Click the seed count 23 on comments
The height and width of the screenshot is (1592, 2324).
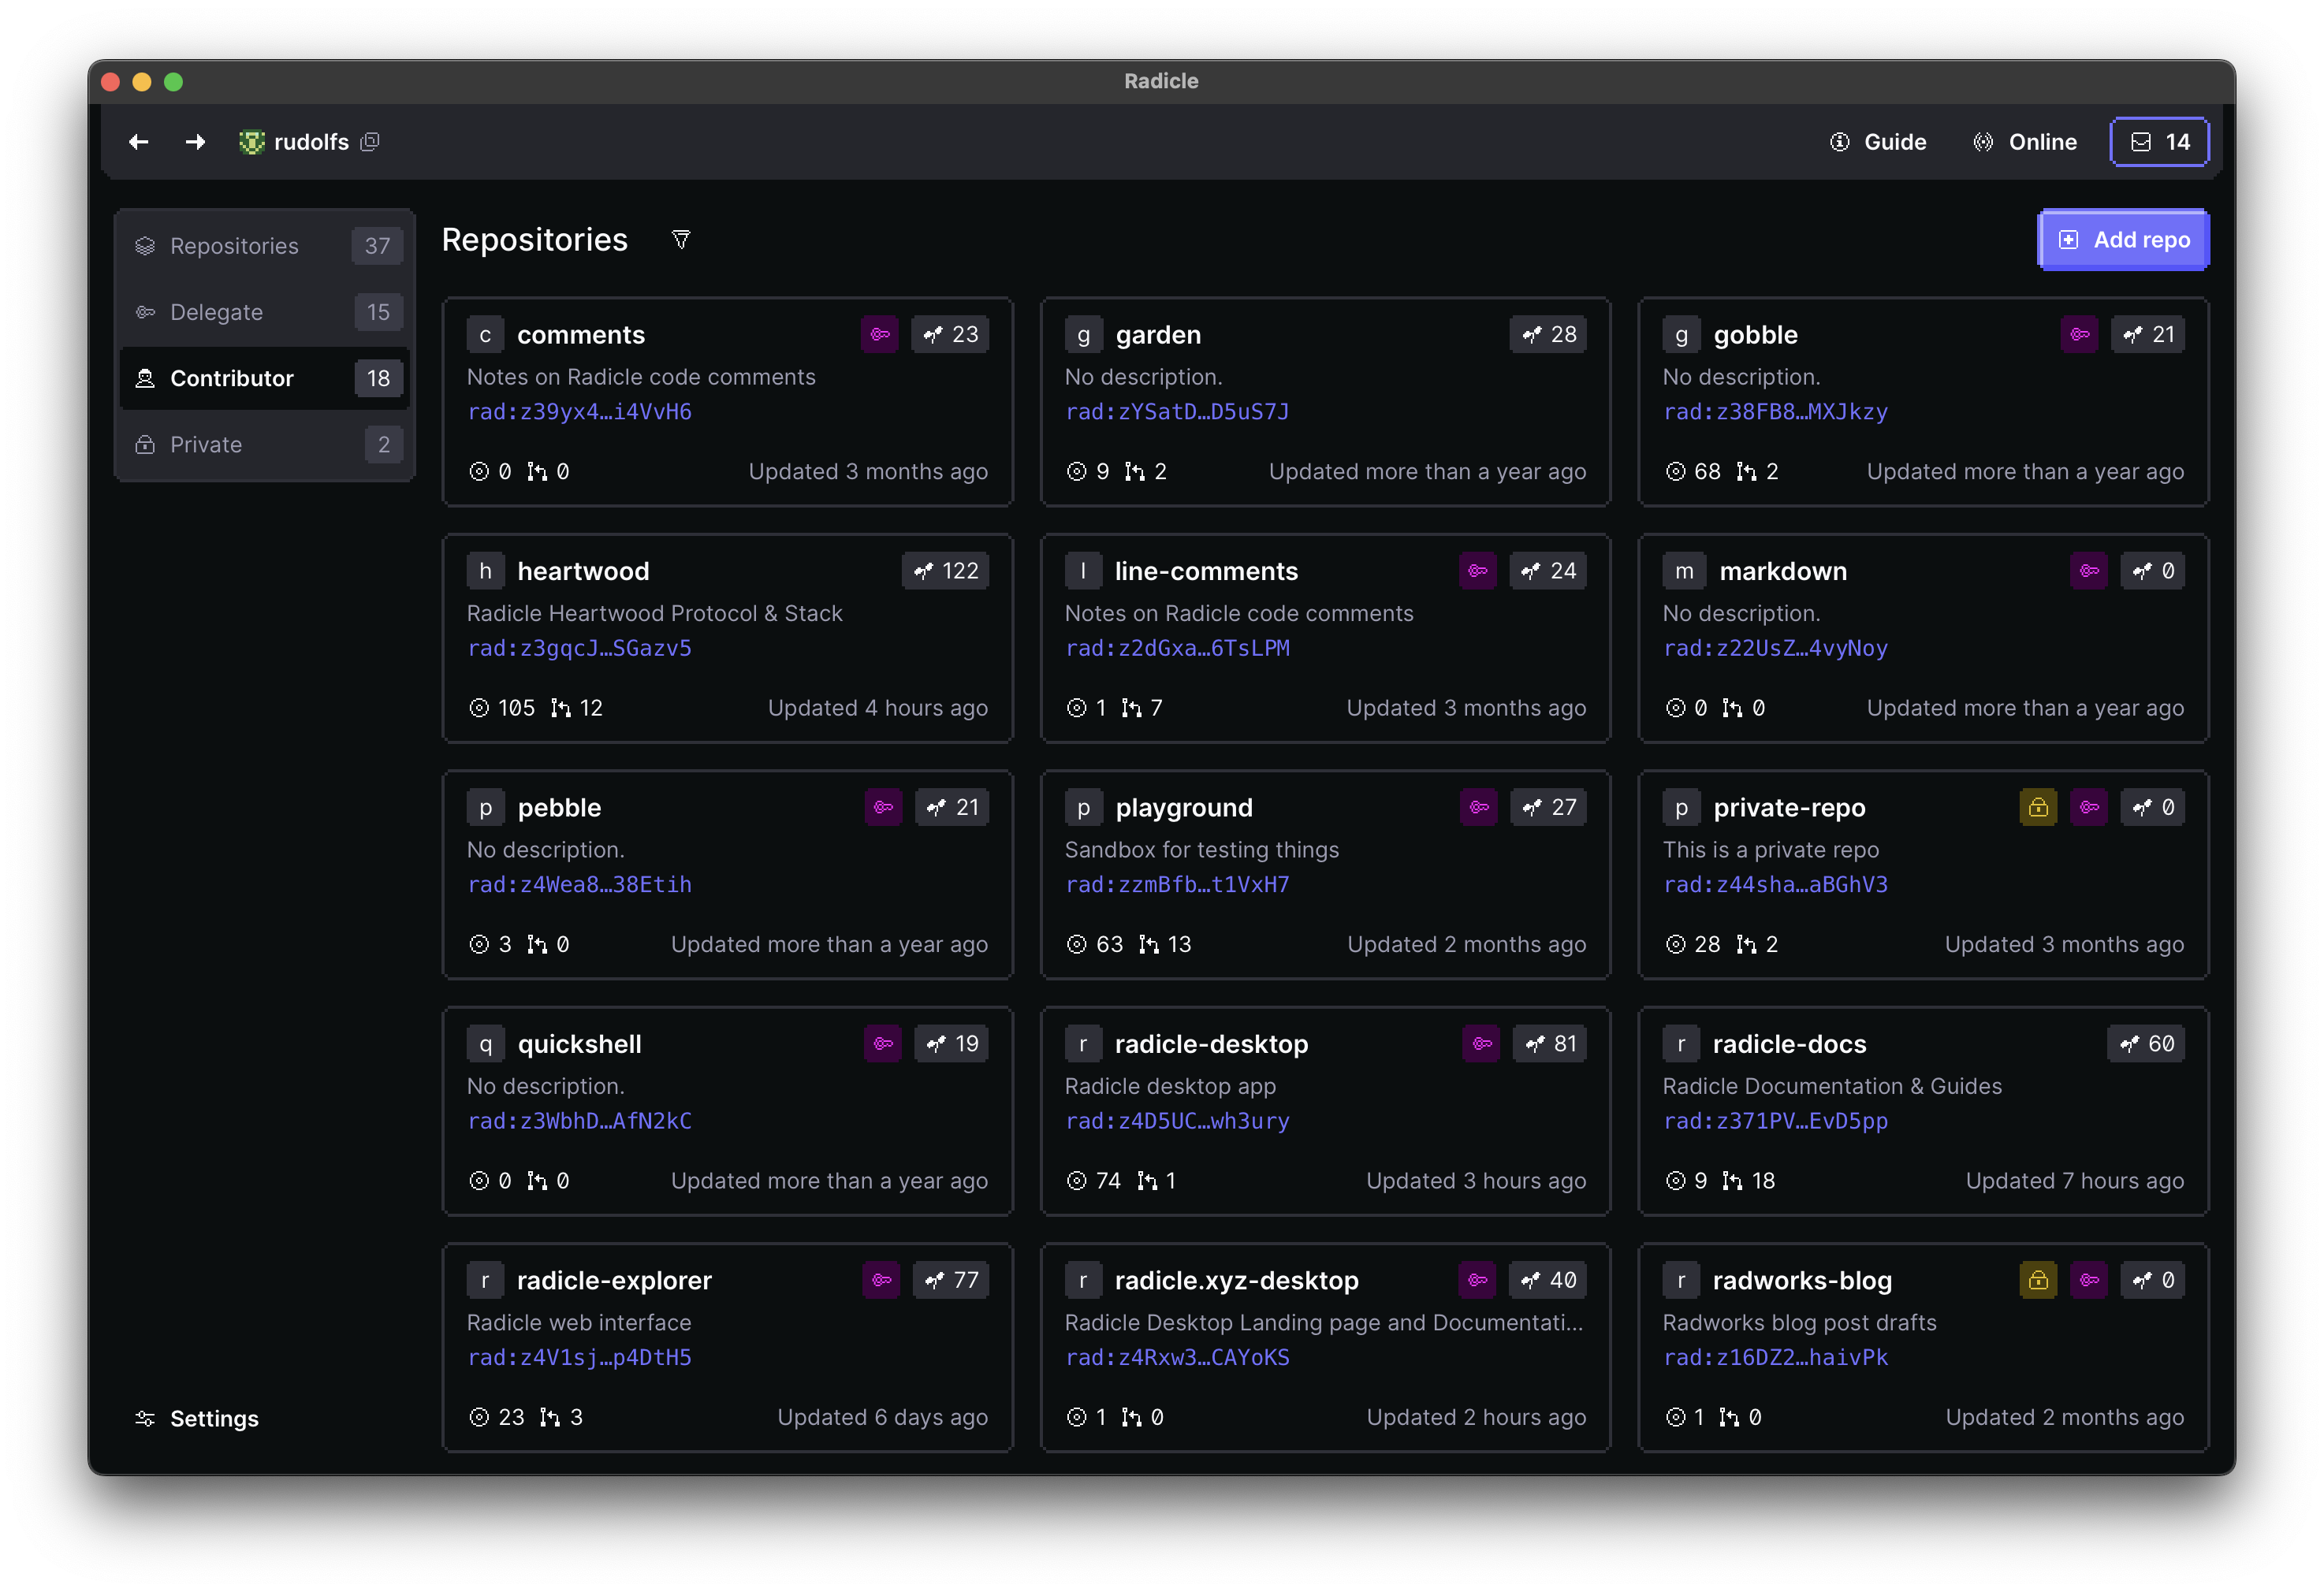tap(950, 335)
